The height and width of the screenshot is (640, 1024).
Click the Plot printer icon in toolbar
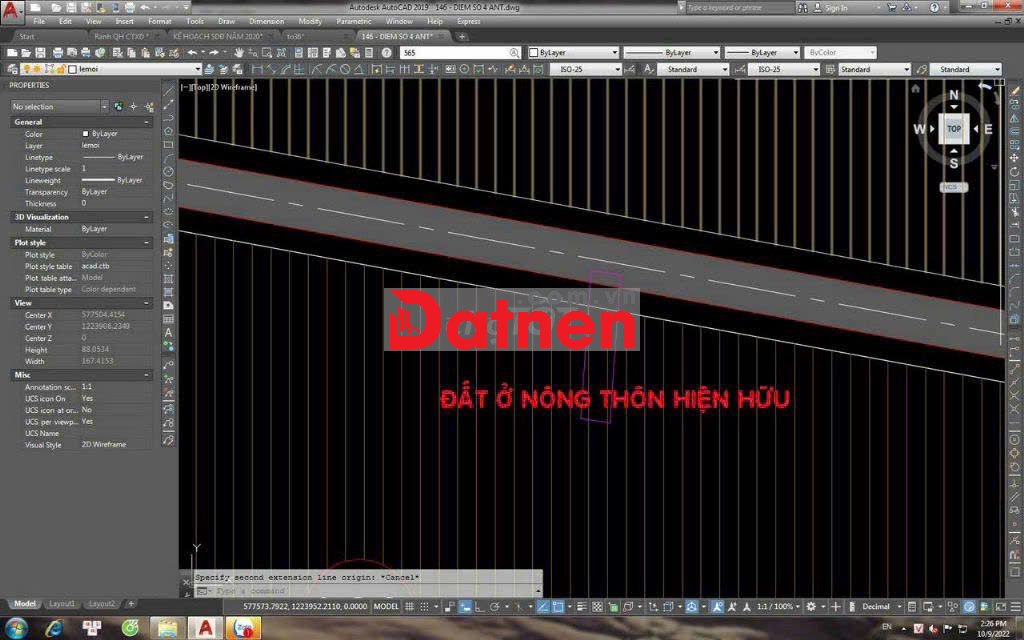[x=58, y=52]
